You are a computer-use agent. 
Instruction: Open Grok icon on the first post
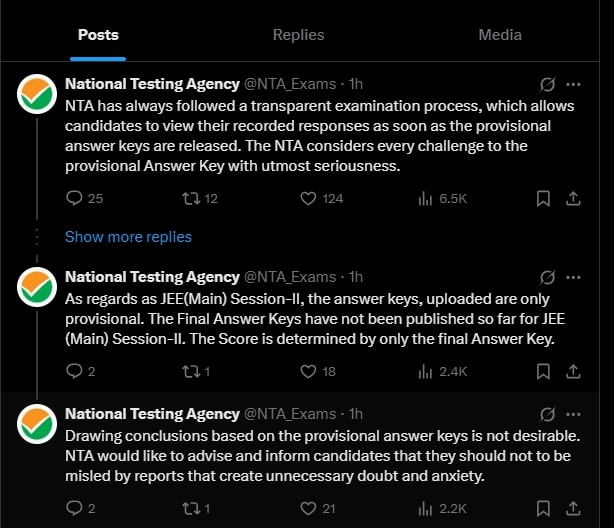(x=547, y=84)
